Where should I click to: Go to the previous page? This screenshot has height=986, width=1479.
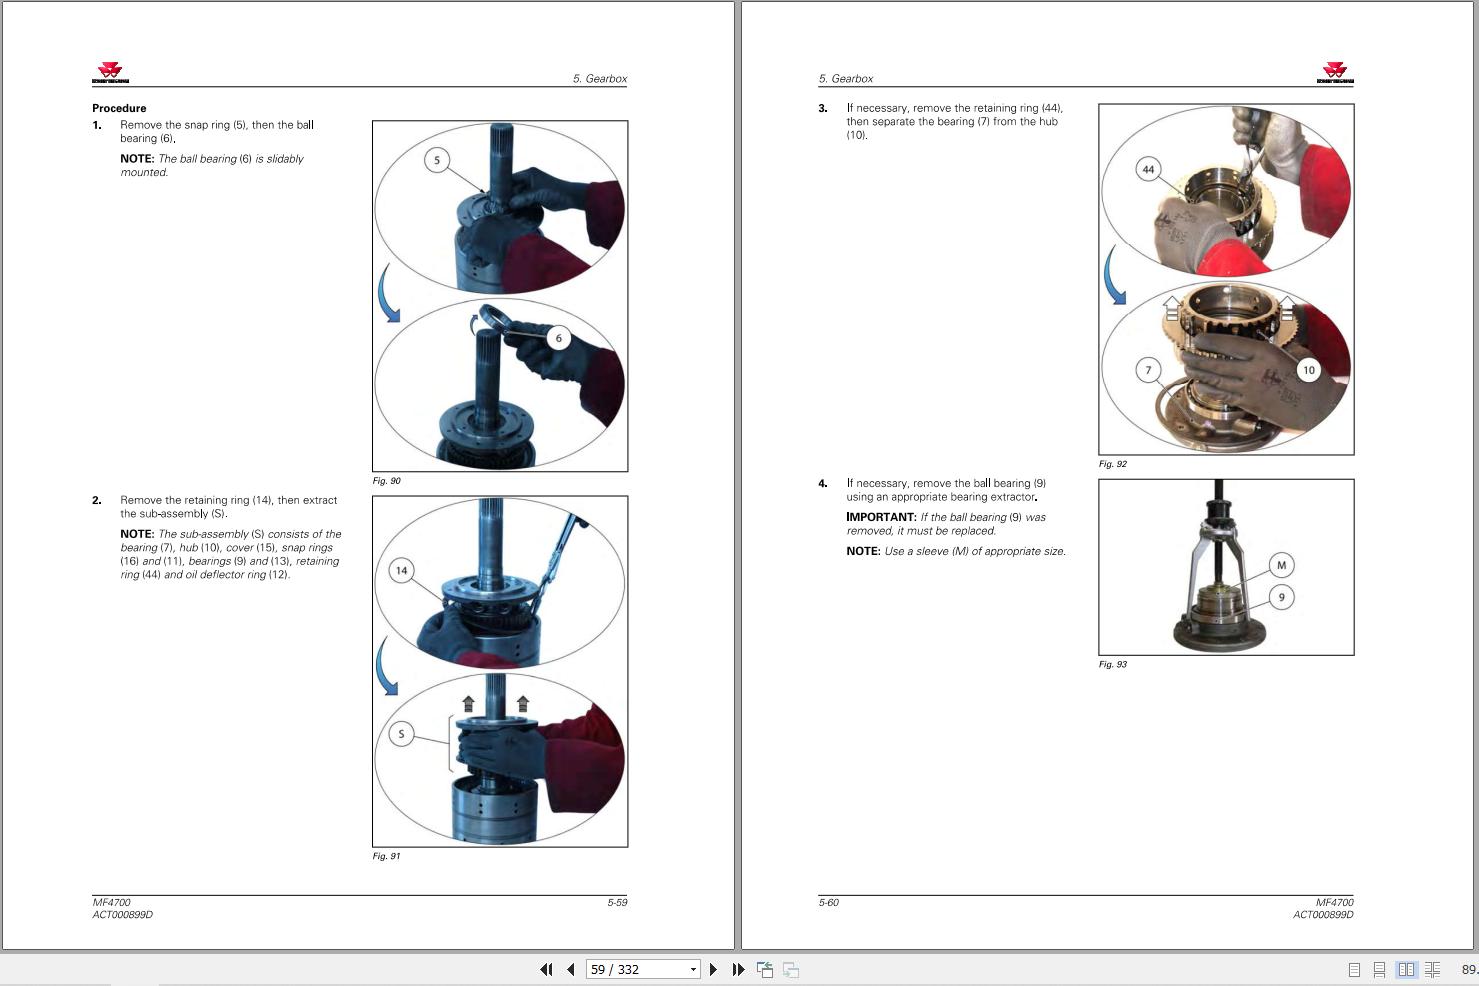(570, 969)
